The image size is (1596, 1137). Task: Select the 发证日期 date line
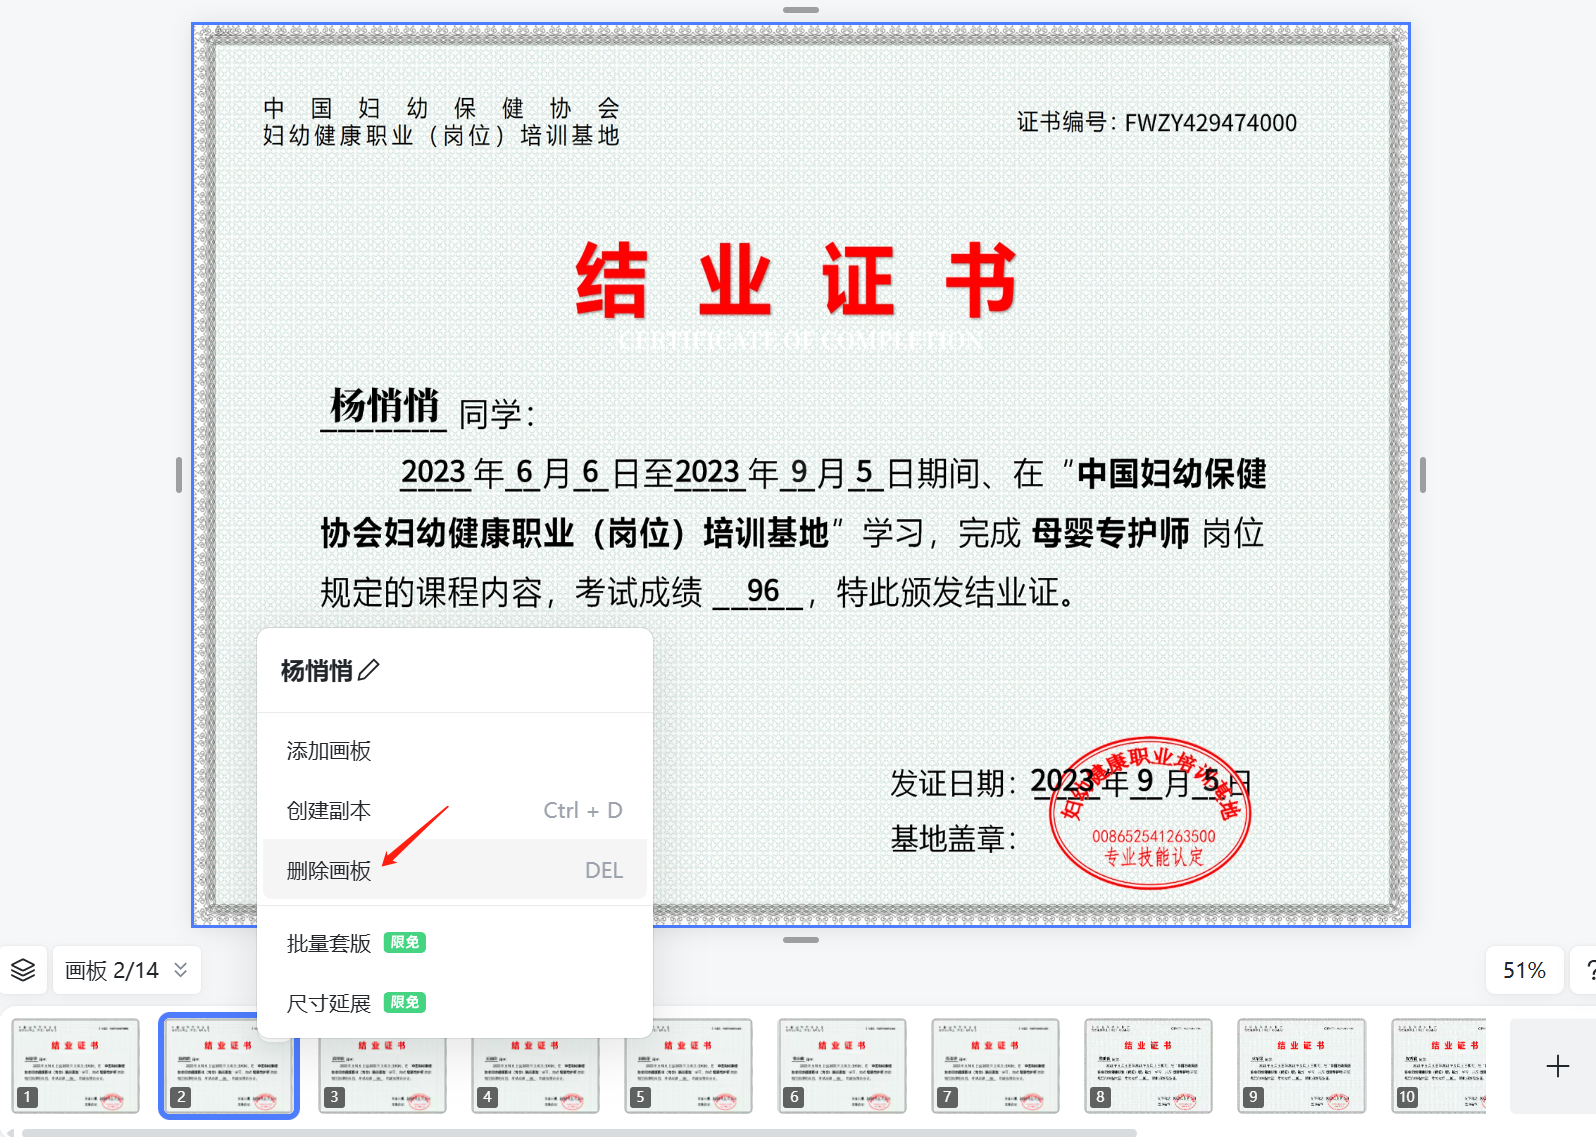tap(1071, 782)
